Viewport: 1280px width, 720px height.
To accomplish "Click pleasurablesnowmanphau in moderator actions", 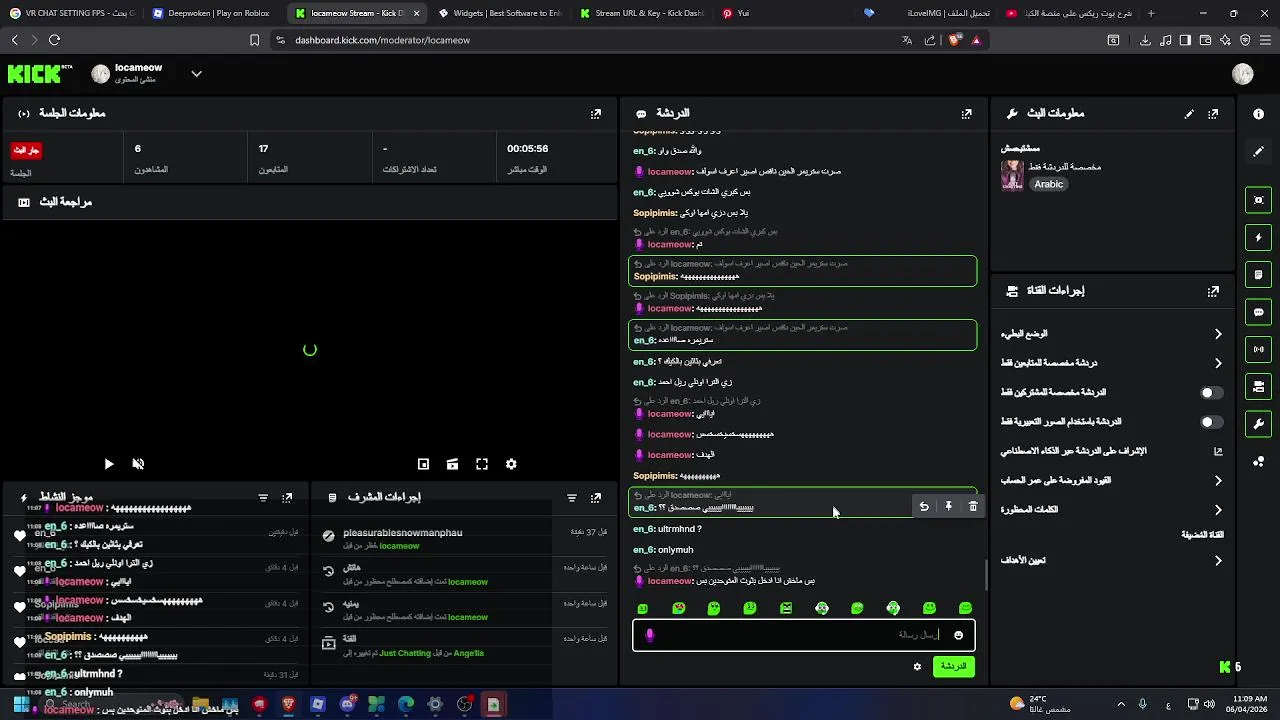I will coord(402,533).
